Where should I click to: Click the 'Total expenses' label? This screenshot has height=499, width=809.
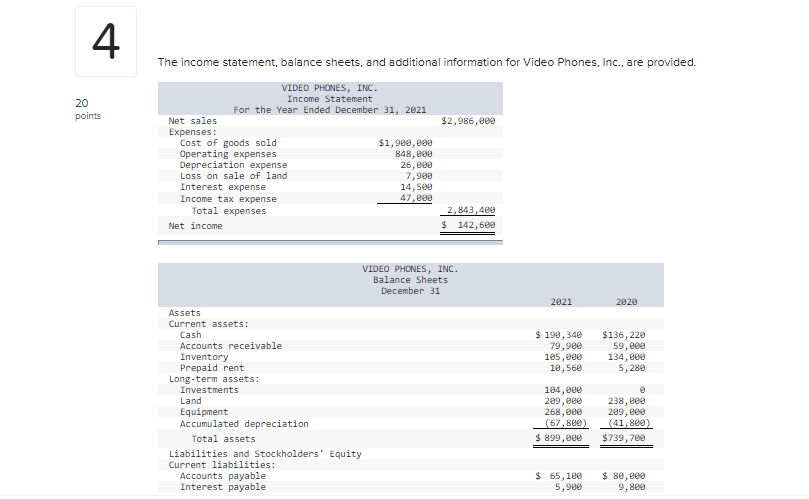tap(229, 211)
